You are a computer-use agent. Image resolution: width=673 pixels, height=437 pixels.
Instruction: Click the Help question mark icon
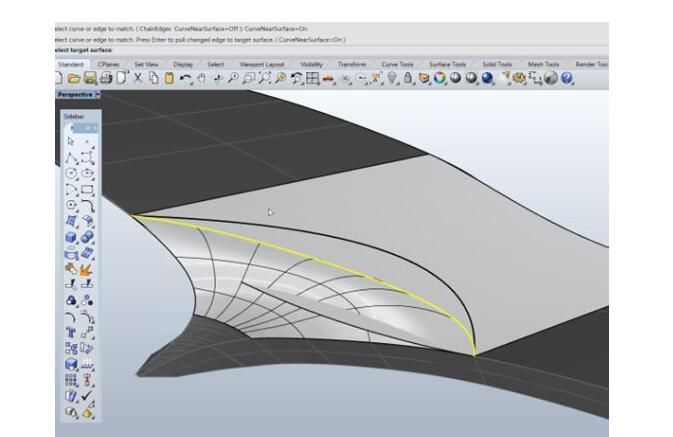point(567,78)
